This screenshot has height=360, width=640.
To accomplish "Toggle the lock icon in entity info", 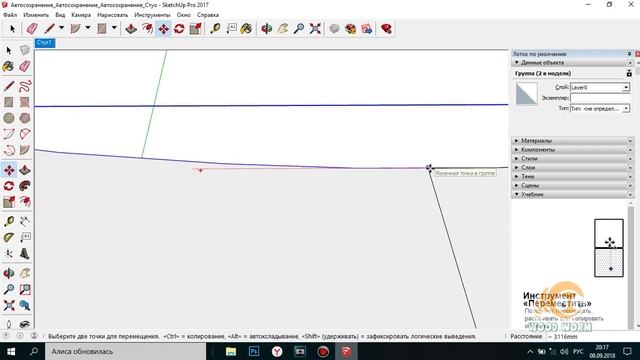I will coord(629,73).
